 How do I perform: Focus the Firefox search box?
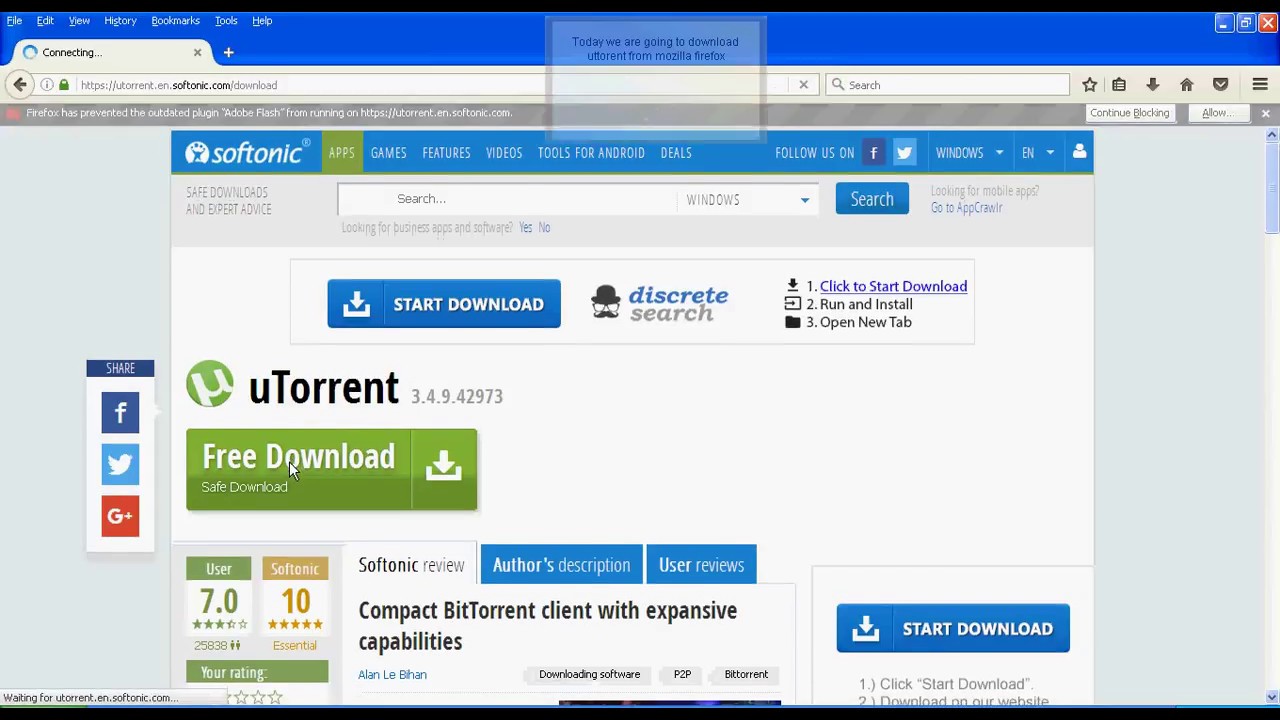(948, 85)
